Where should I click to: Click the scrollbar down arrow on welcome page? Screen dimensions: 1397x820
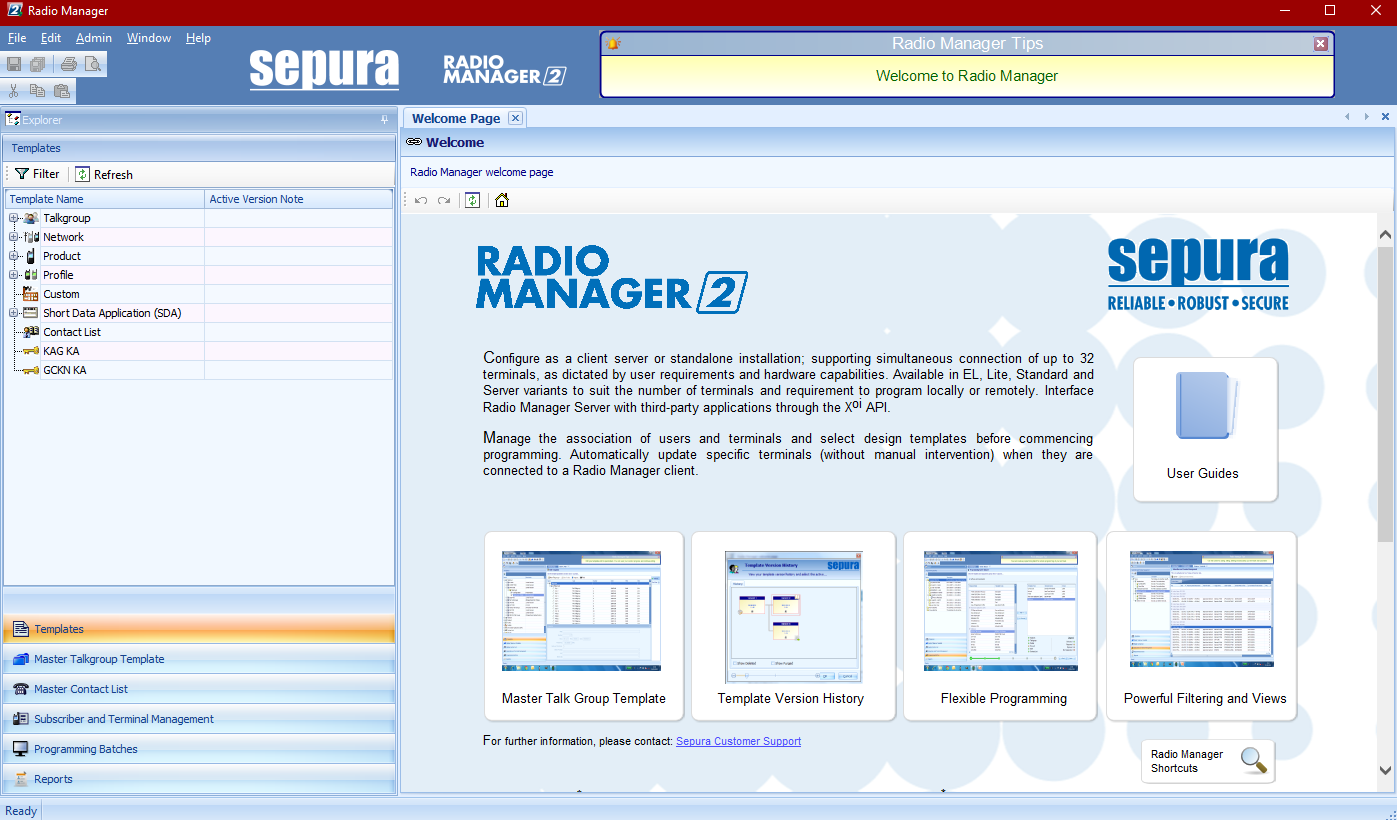click(x=1385, y=770)
